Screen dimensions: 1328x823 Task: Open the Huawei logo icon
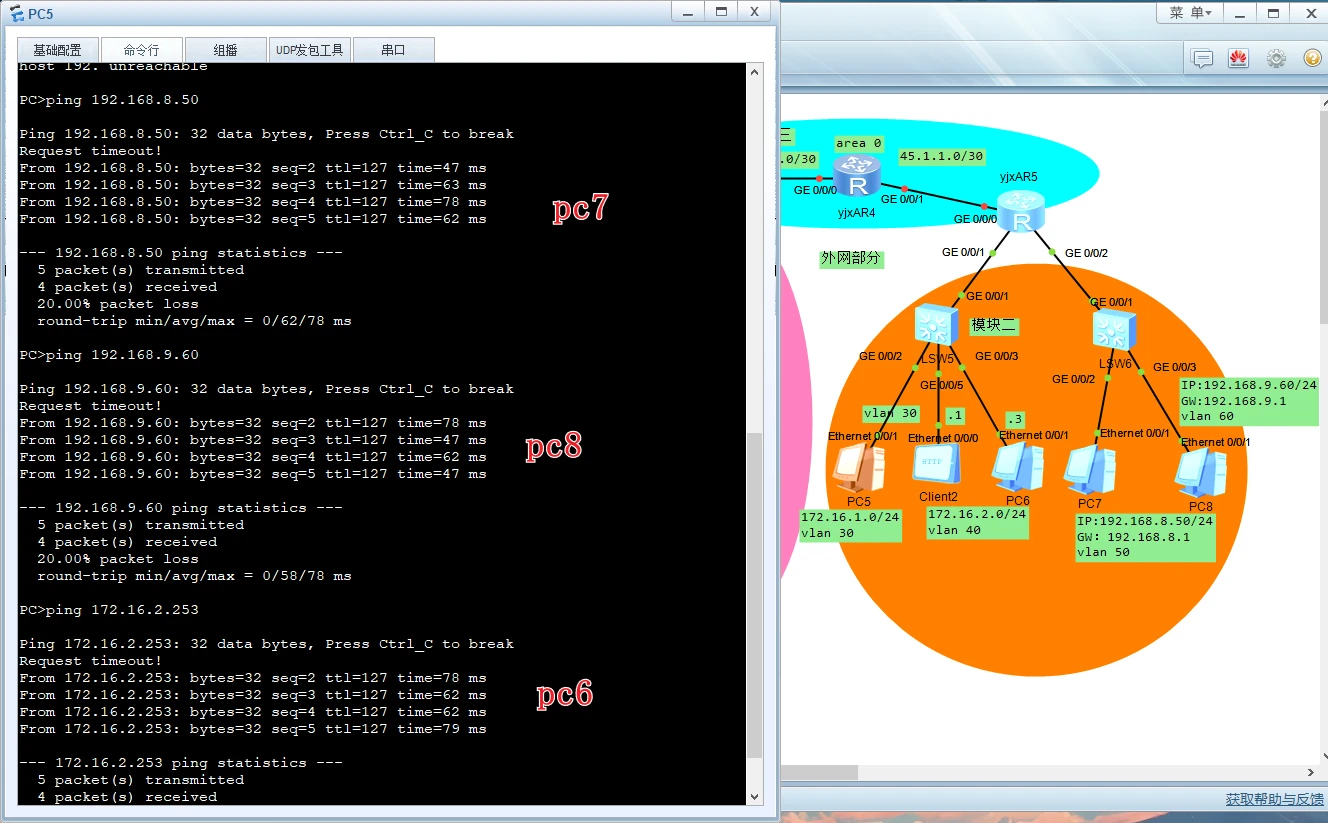point(1239,58)
